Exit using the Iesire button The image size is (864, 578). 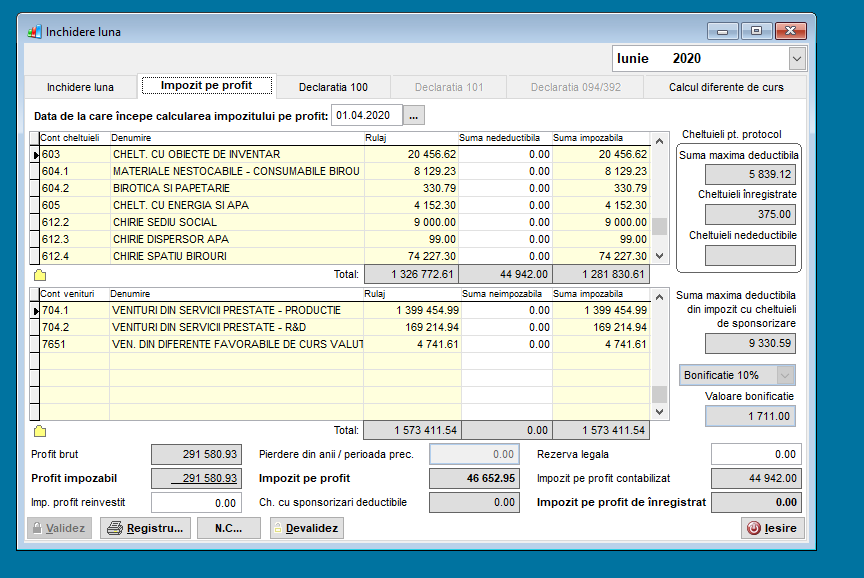[x=773, y=528]
